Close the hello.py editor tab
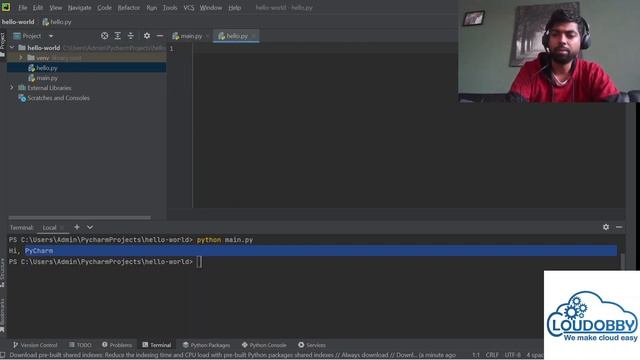Image resolution: width=640 pixels, height=360 pixels. tap(254, 36)
